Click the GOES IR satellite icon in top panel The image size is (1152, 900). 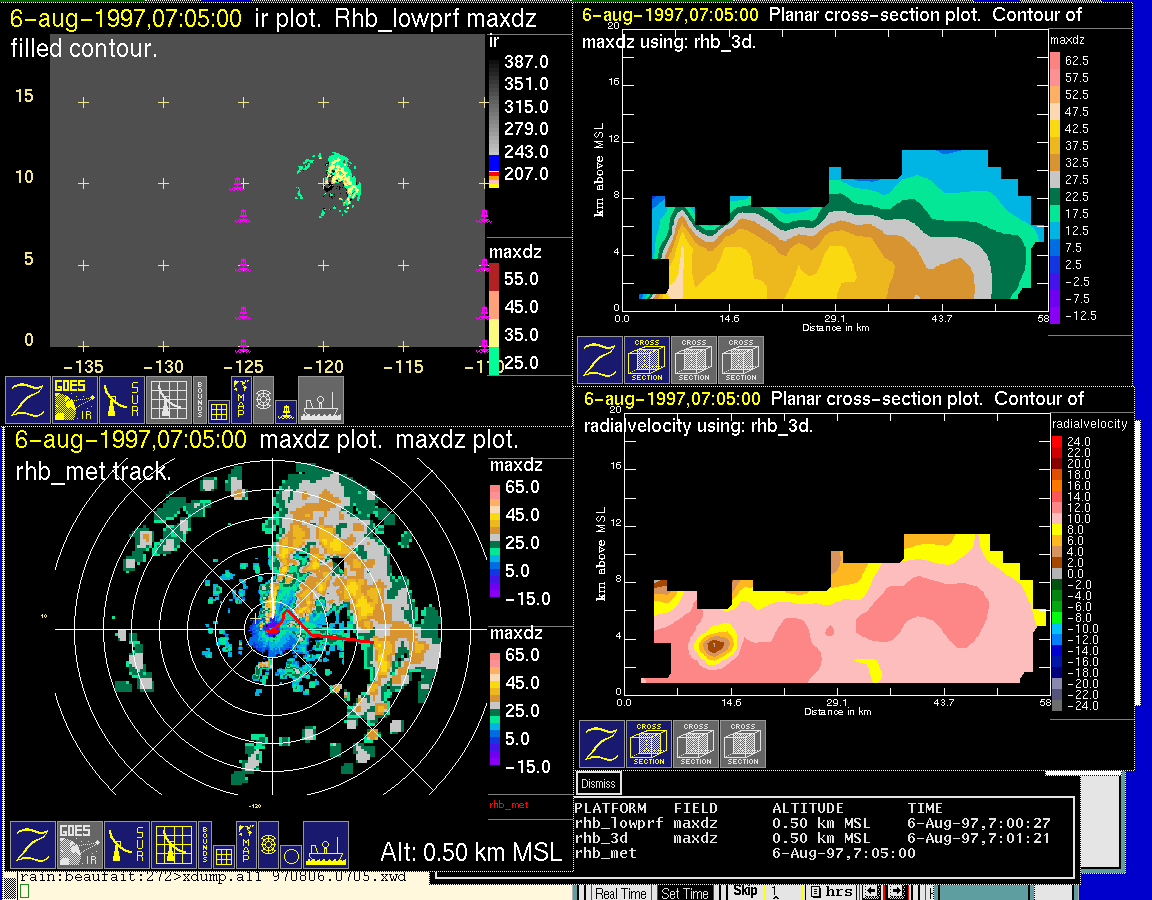tap(74, 400)
